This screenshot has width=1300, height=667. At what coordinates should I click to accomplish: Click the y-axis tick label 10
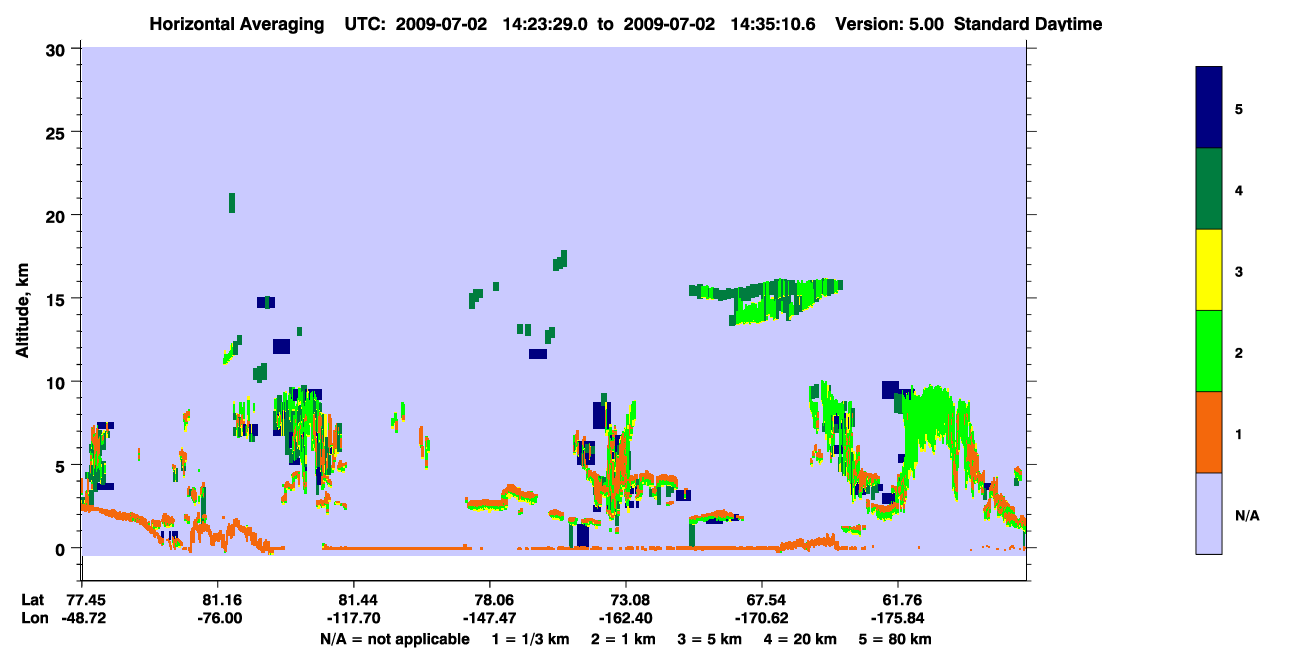click(x=58, y=382)
